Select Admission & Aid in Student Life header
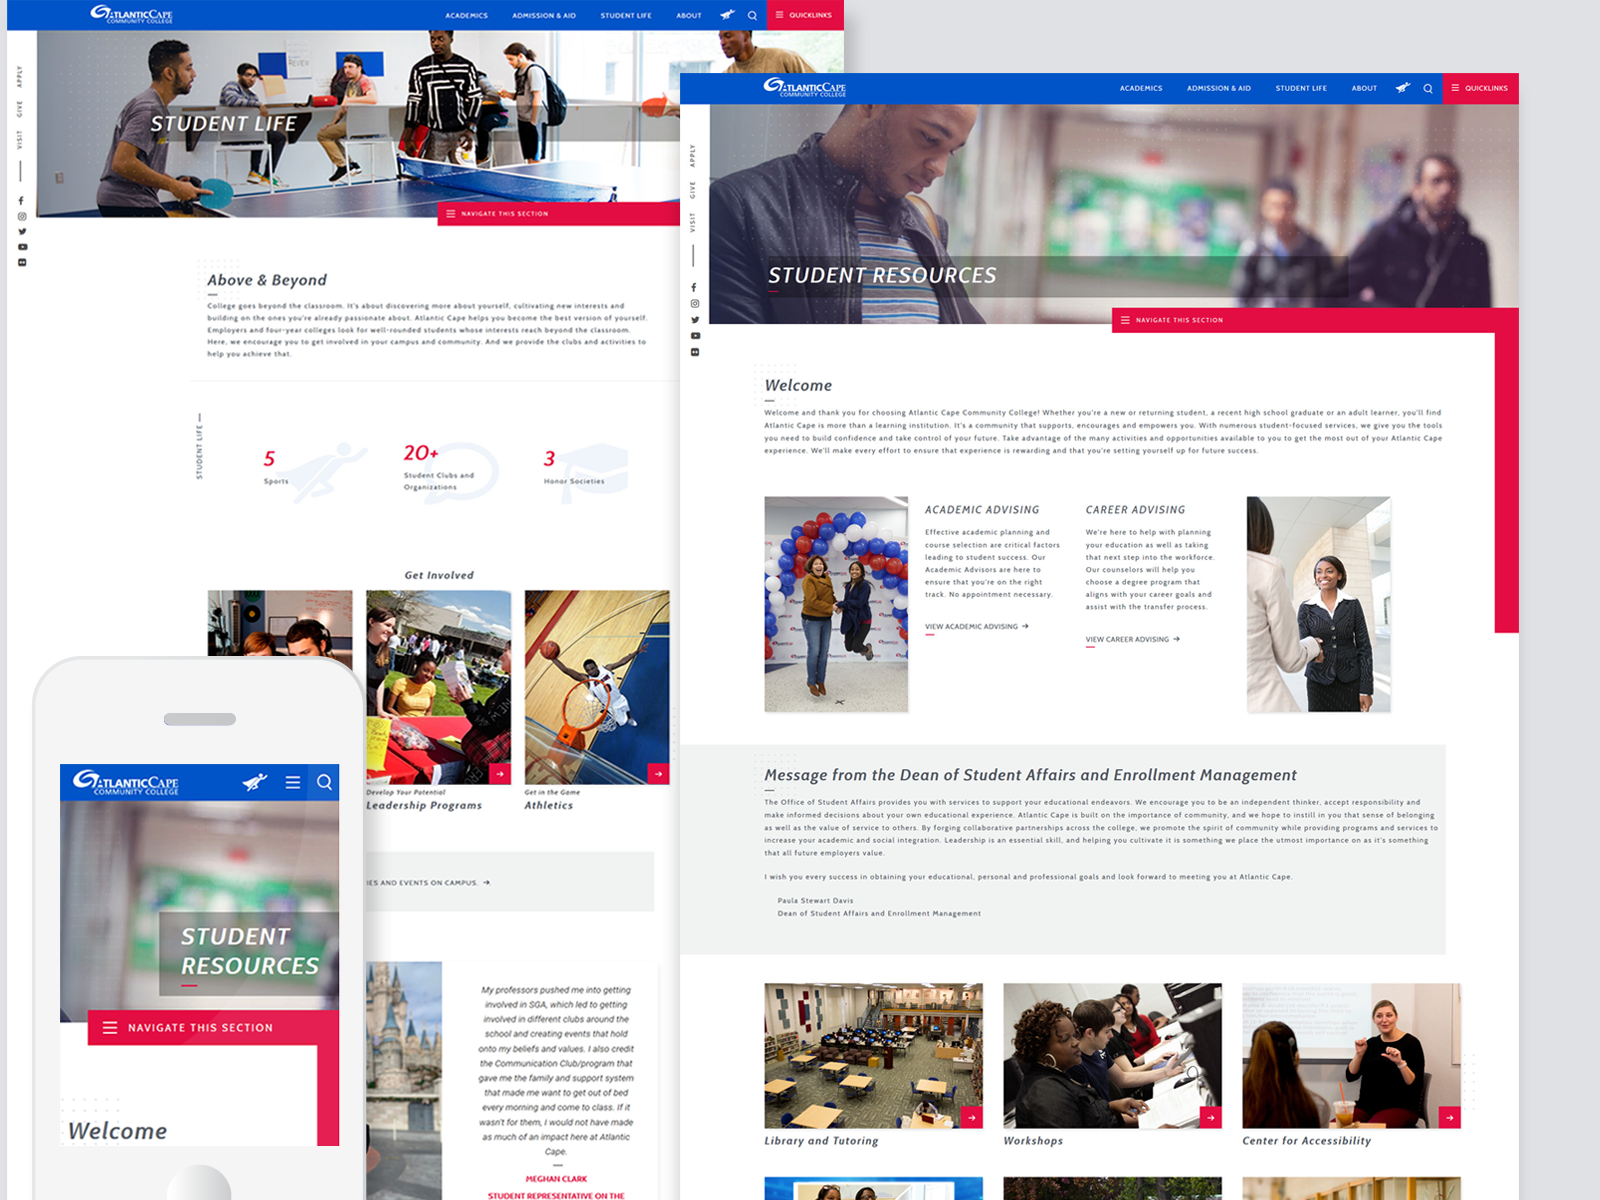Viewport: 1600px width, 1200px height. tap(543, 16)
